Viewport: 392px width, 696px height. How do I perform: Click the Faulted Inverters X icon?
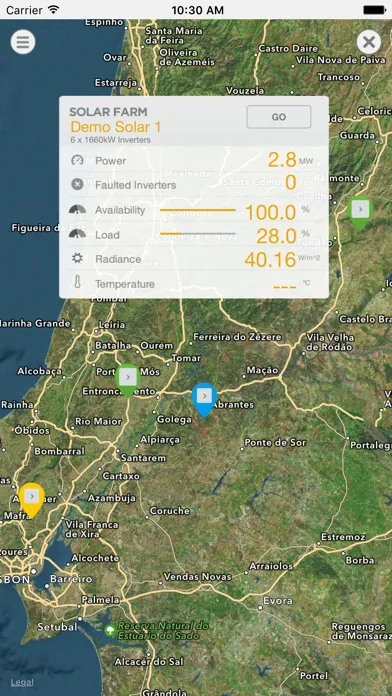coord(77,184)
